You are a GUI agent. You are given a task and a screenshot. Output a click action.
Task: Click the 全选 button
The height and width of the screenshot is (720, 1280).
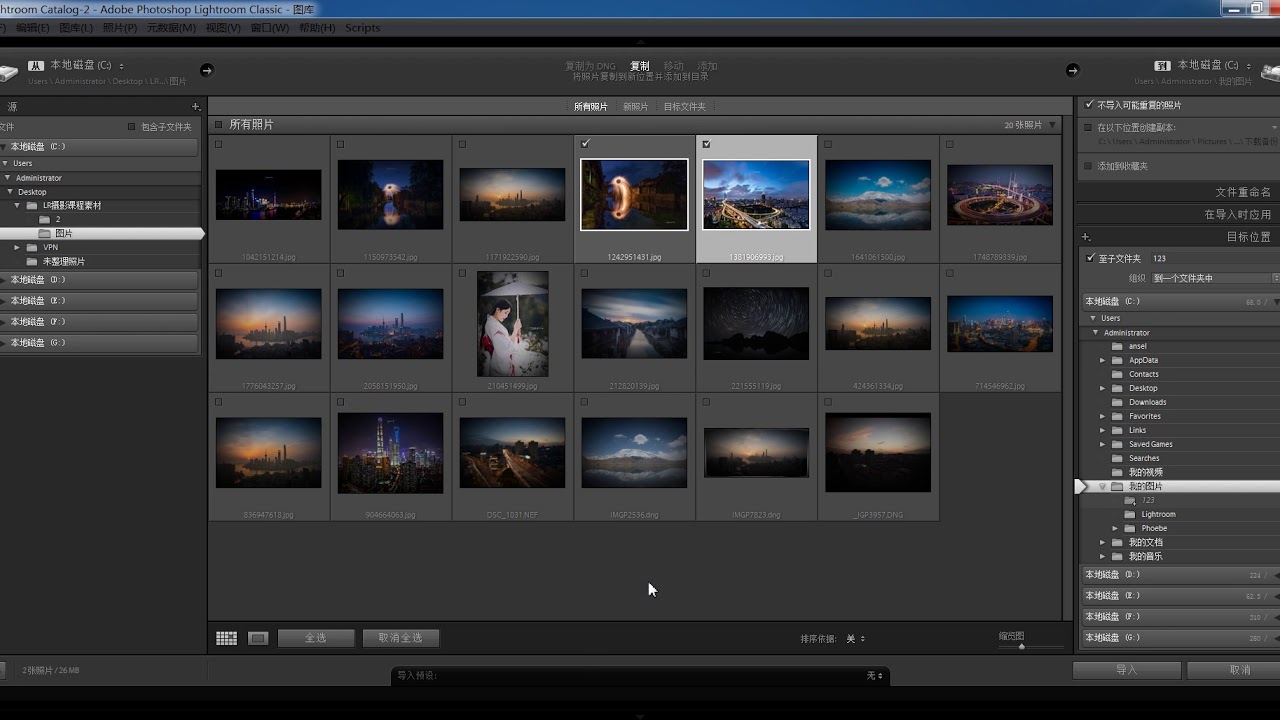coord(316,638)
